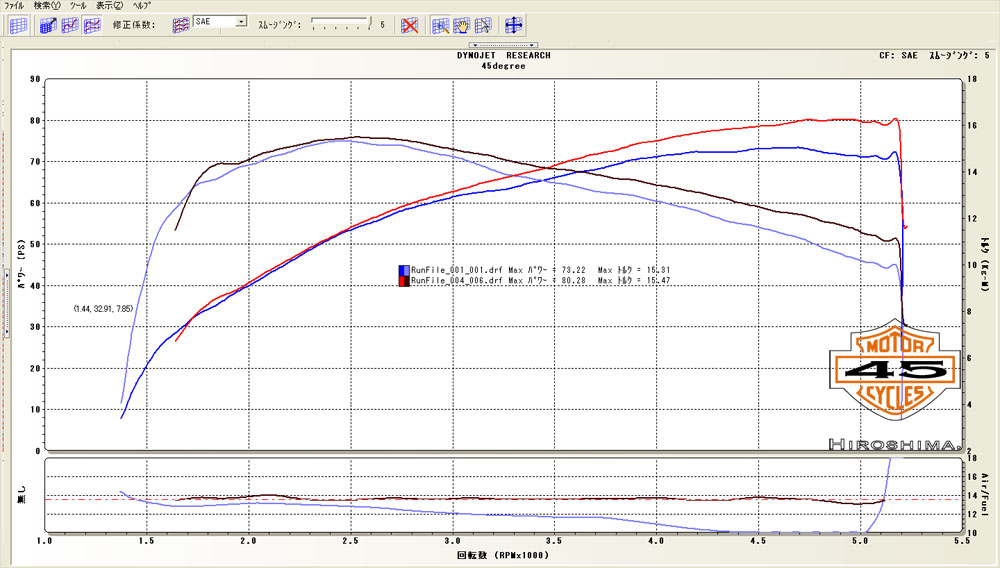Toggle the hand pan mode
The width and height of the screenshot is (1000, 568).
point(461,25)
